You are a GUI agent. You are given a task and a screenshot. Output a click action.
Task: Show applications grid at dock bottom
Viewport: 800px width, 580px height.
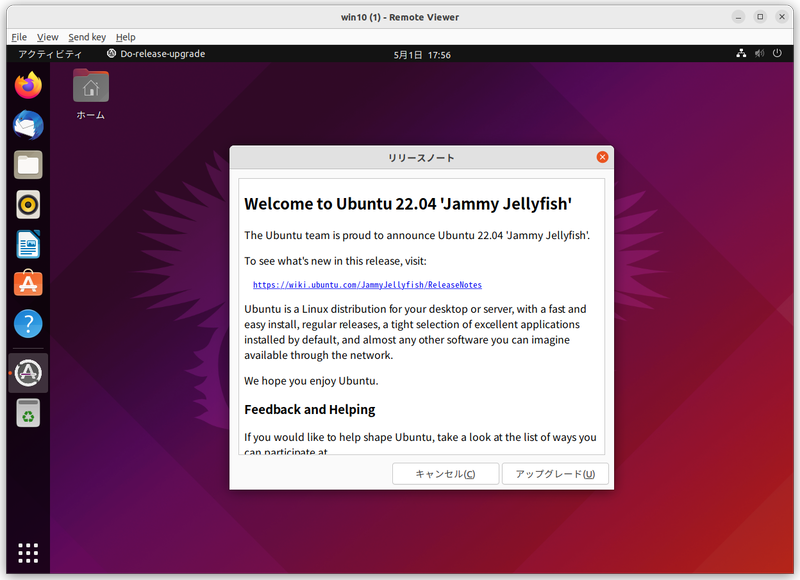point(28,553)
